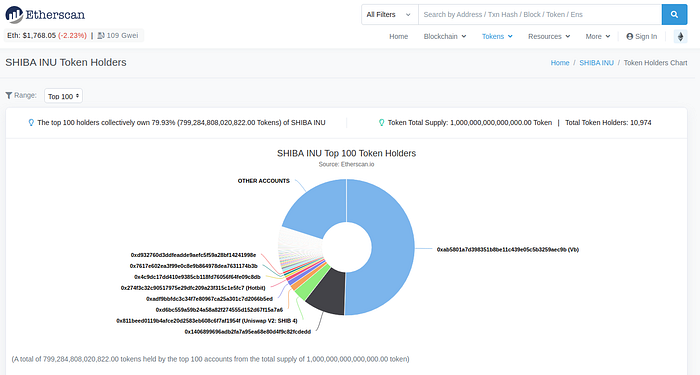
Task: Click the 0xadf9bbfdc3... chart label
Action: (x=209, y=299)
